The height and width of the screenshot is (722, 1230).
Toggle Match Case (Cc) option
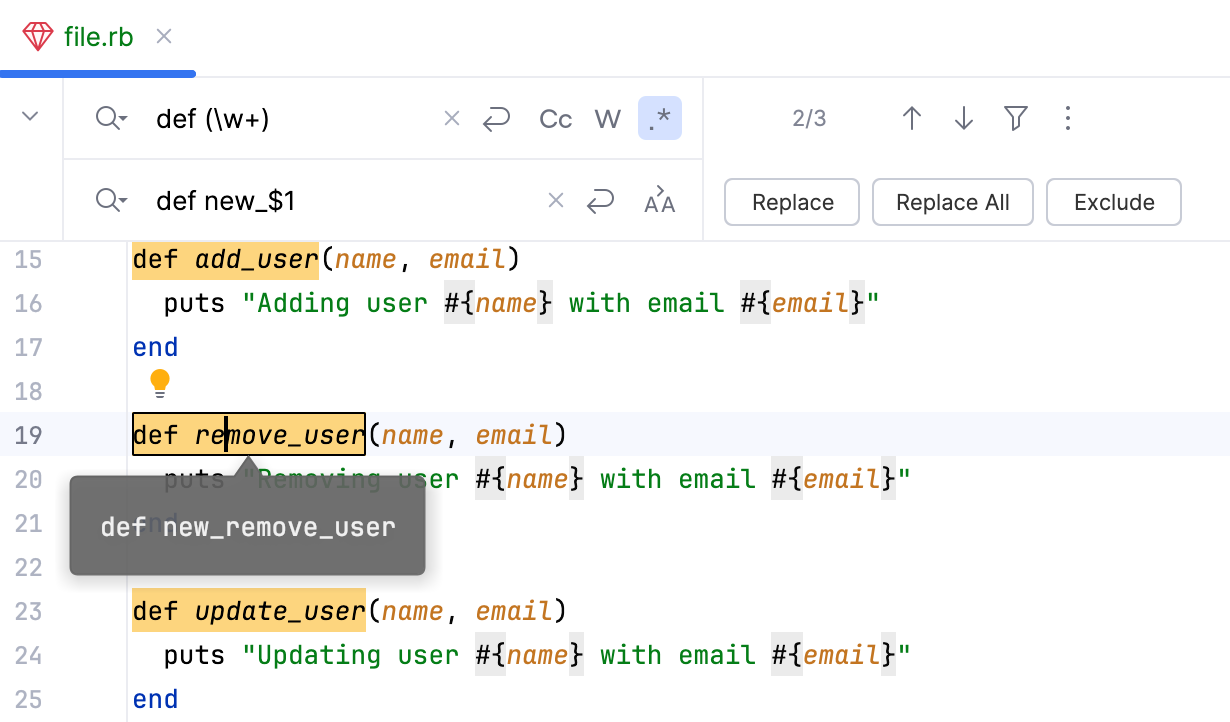(556, 119)
